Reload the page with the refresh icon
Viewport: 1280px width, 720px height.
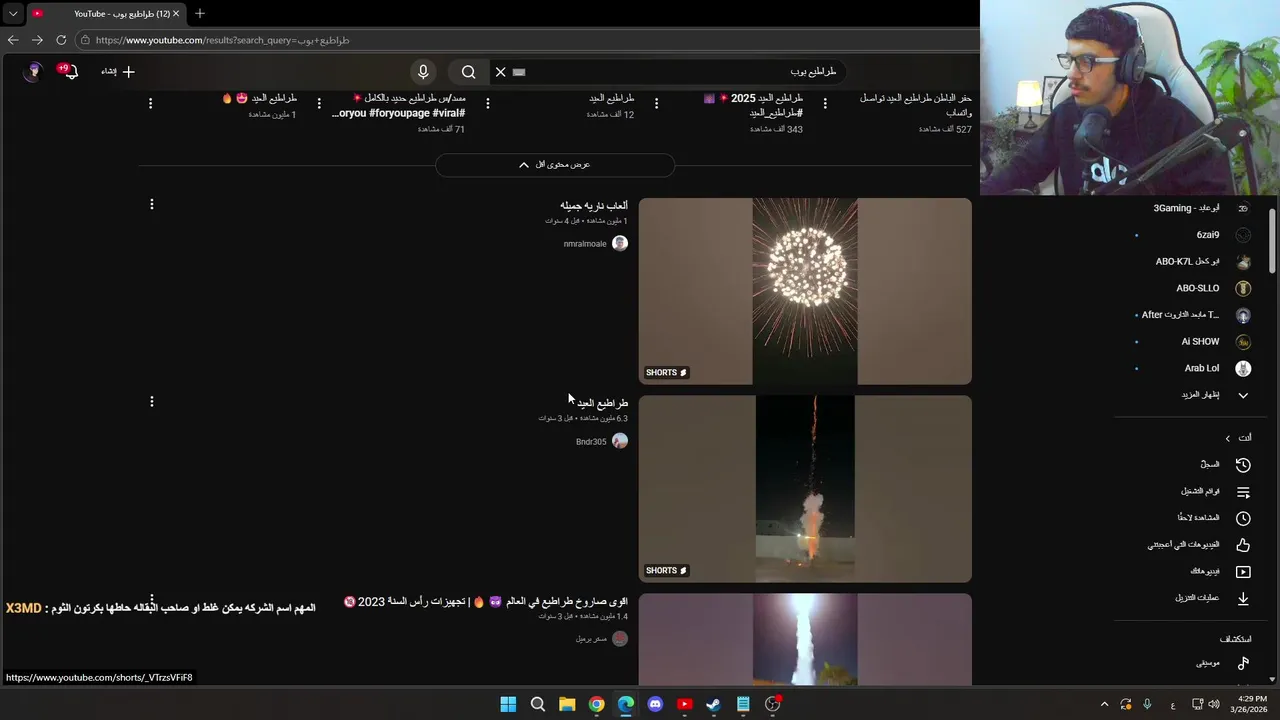(x=61, y=40)
